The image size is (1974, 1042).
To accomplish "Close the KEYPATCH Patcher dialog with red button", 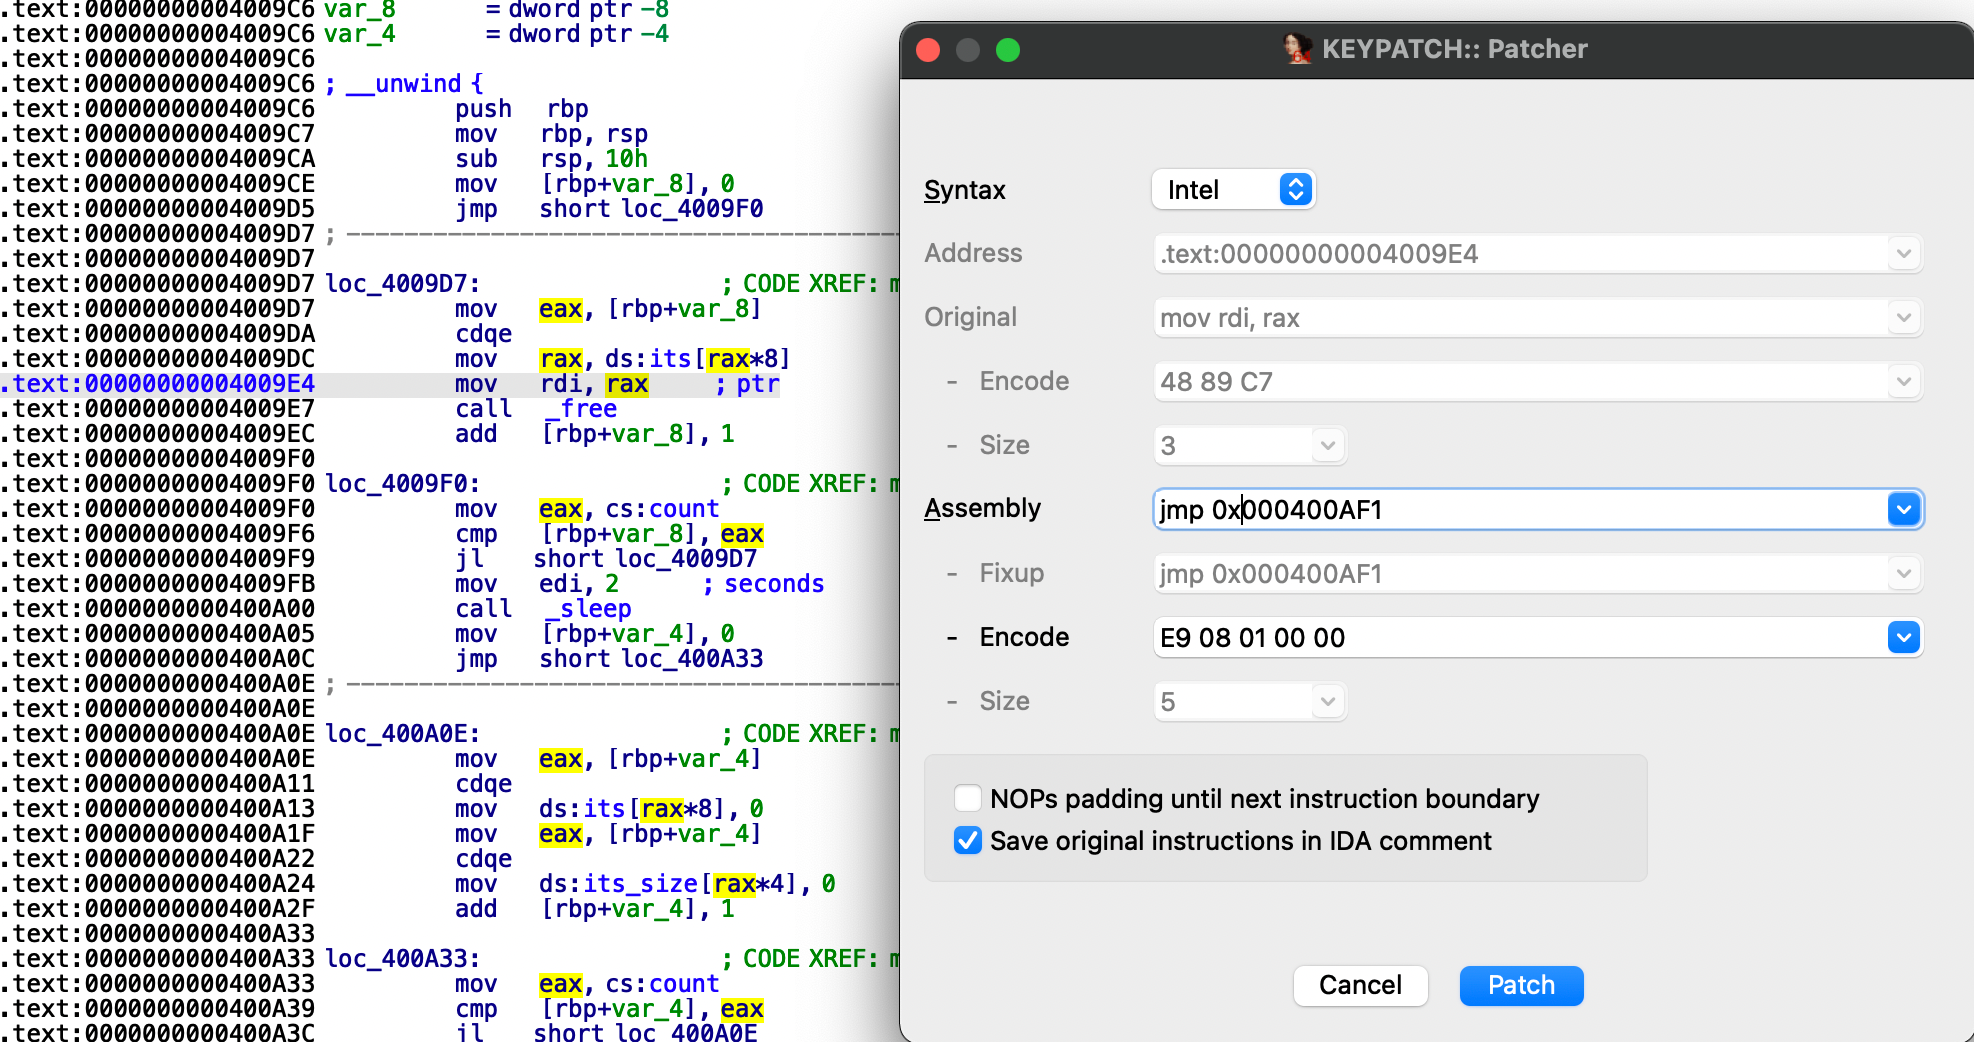I will (928, 50).
